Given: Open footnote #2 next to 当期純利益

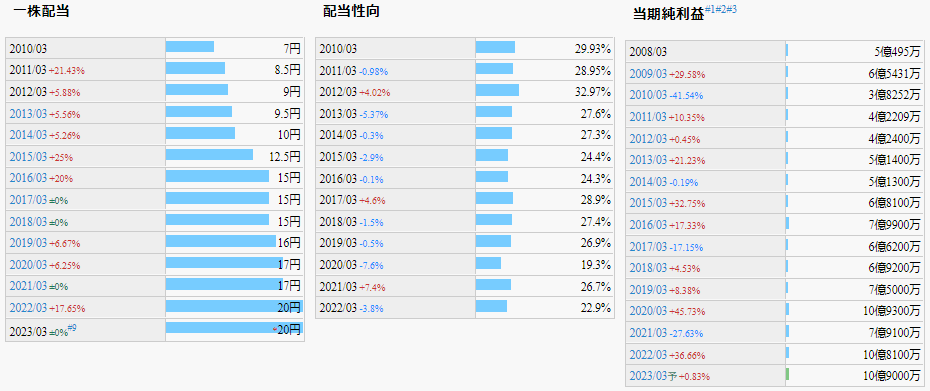Looking at the screenshot, I should click(721, 9).
